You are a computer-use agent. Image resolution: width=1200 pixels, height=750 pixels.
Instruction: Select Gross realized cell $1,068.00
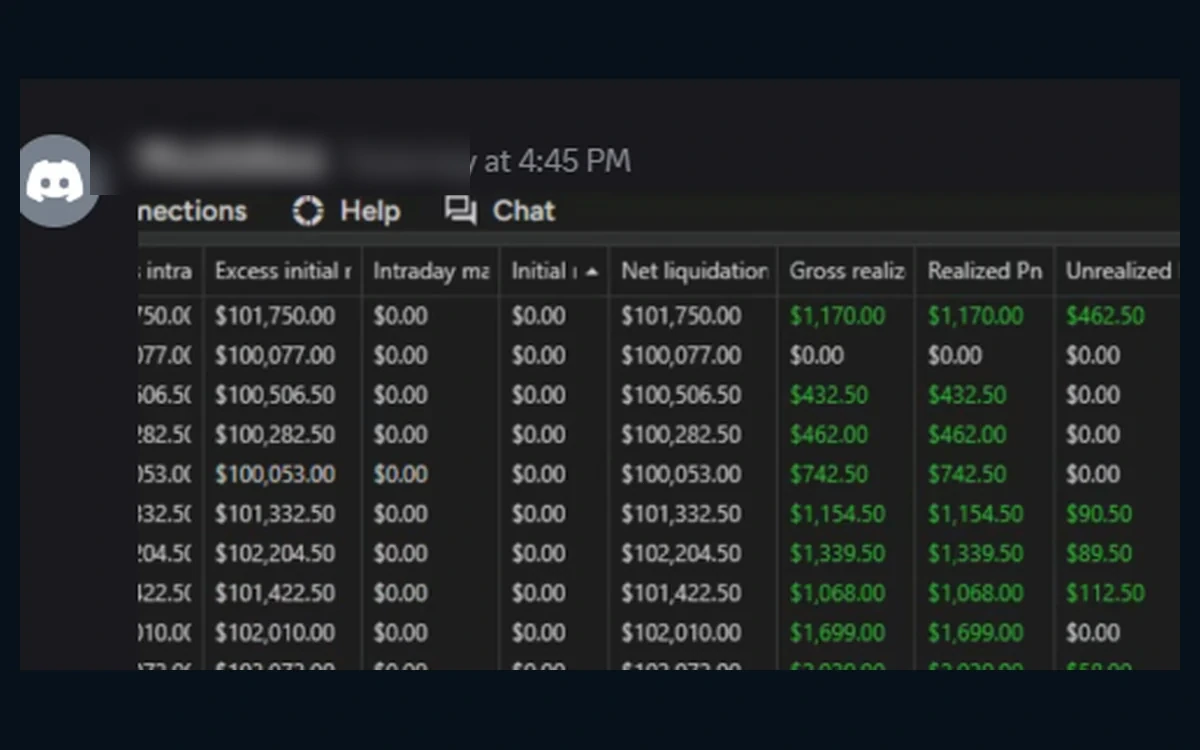coord(838,593)
